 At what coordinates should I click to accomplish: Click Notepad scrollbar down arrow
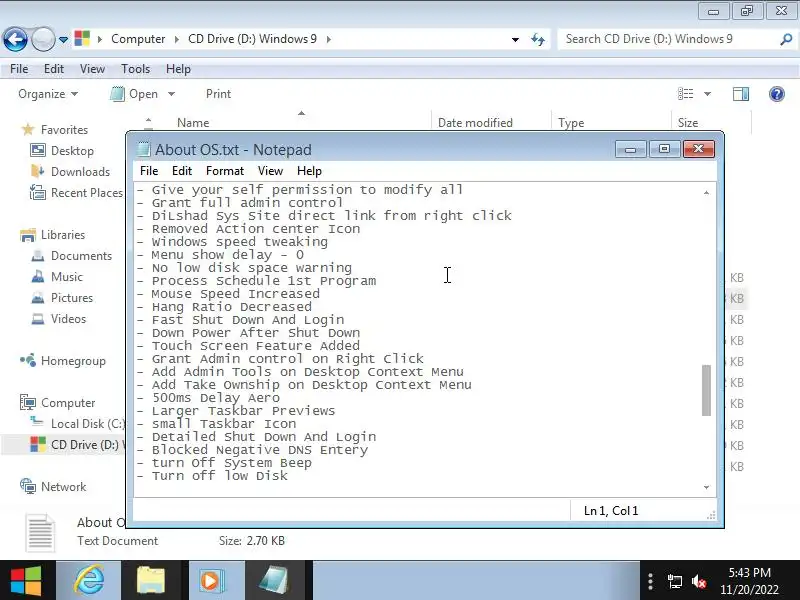(x=707, y=487)
